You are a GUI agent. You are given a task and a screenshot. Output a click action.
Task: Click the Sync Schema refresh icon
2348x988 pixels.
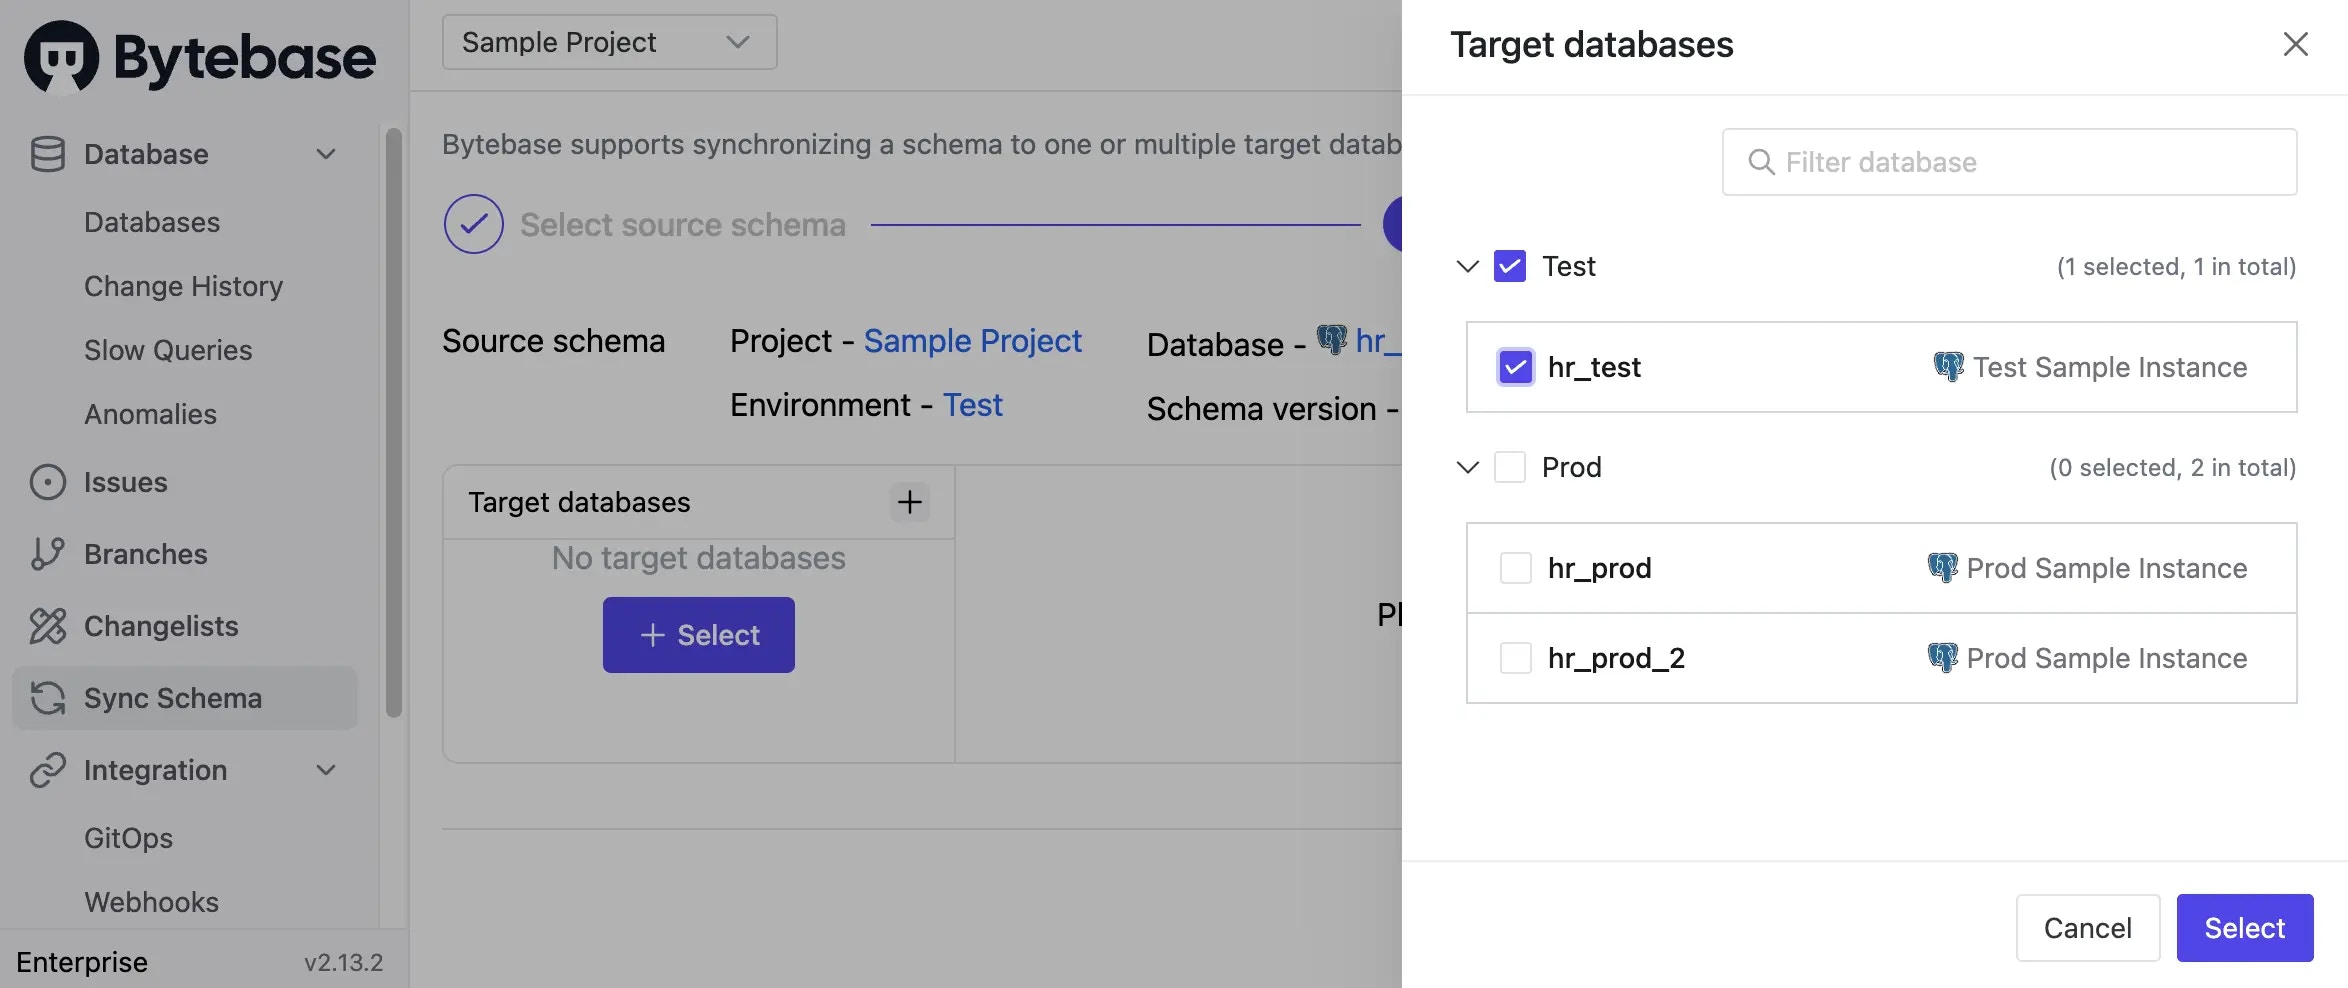click(47, 698)
